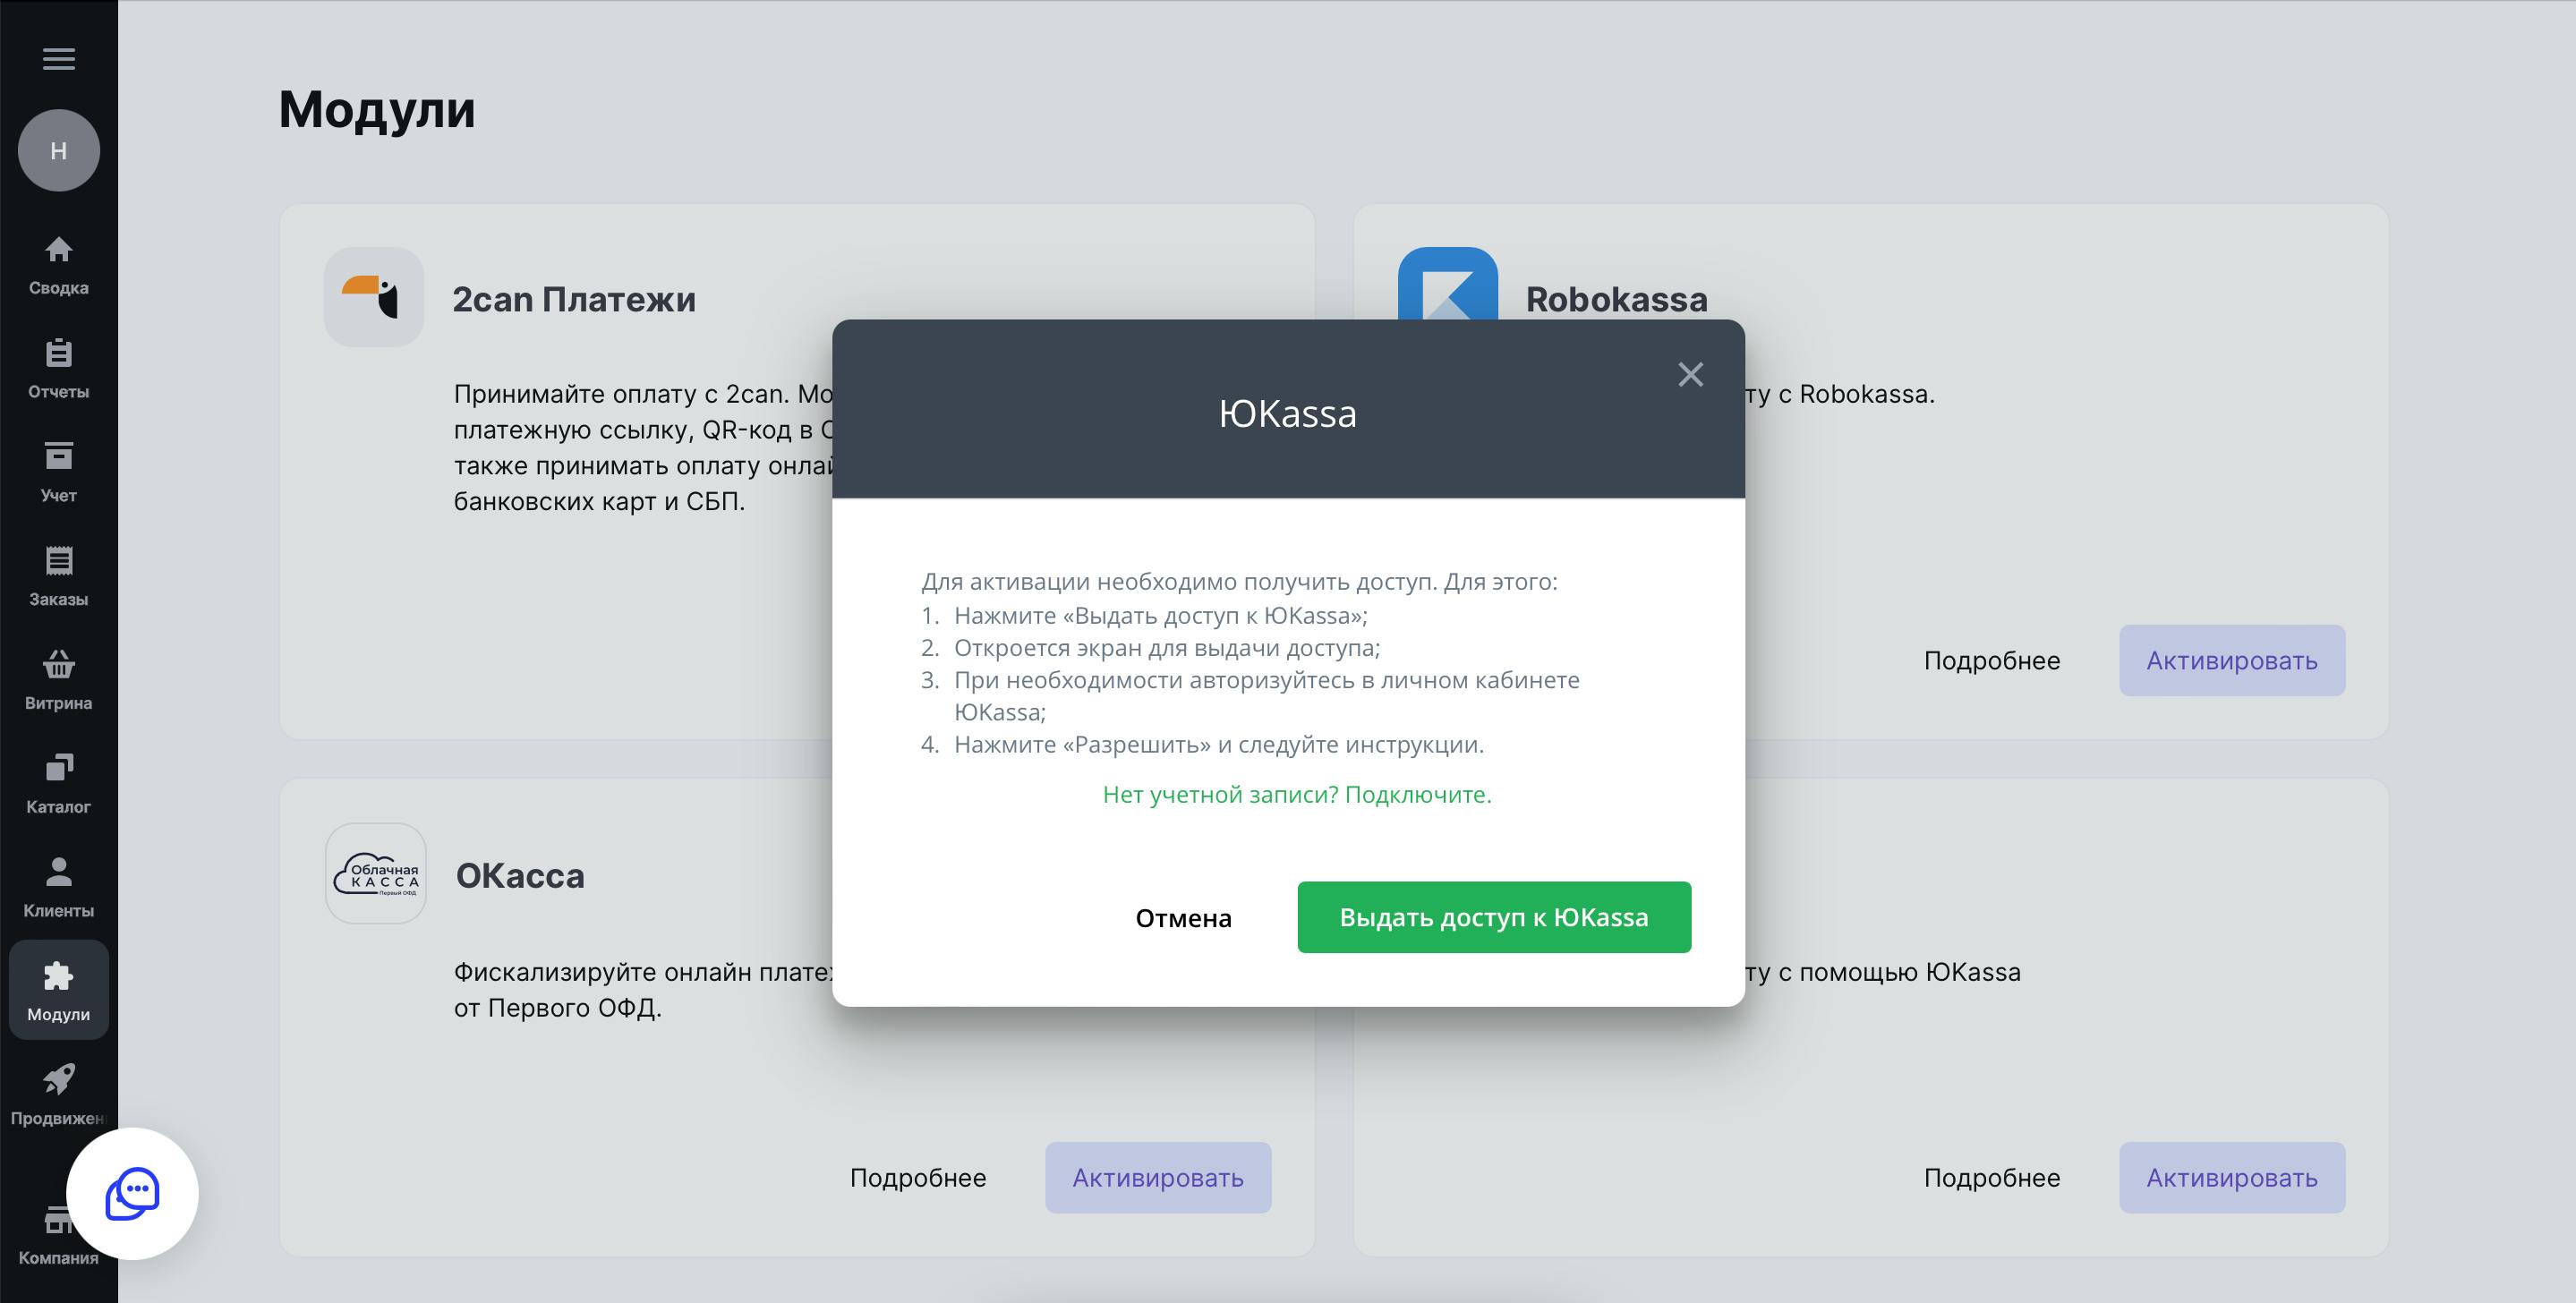Image resolution: width=2576 pixels, height=1303 pixels.
Task: Open Подробнее for ОКасса
Action: pyautogui.click(x=918, y=1177)
